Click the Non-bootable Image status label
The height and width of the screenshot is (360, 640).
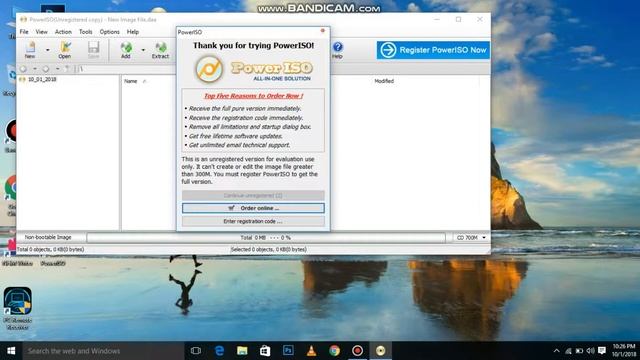pyautogui.click(x=48, y=237)
